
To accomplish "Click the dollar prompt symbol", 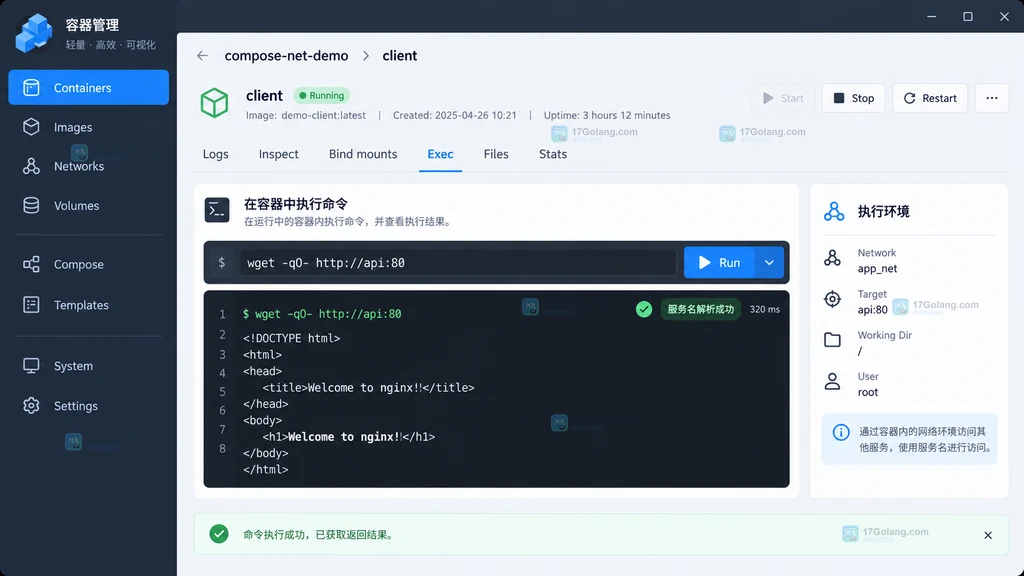I will click(x=222, y=263).
